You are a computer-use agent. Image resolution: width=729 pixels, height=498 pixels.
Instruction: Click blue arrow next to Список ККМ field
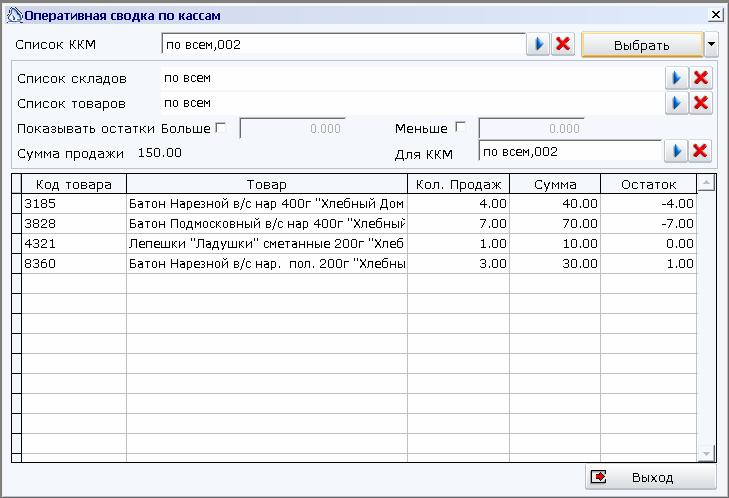coord(538,44)
